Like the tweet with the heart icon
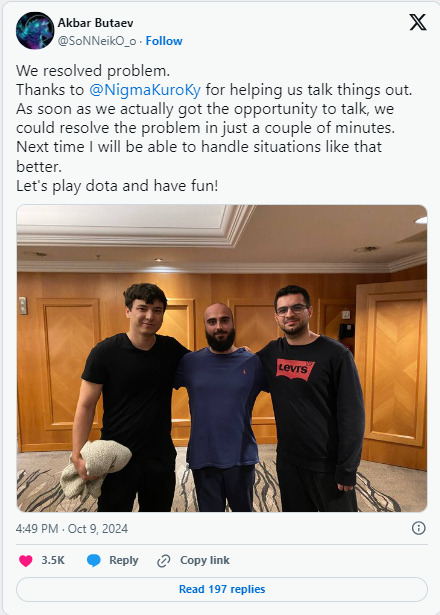440x615 pixels. pyautogui.click(x=26, y=560)
